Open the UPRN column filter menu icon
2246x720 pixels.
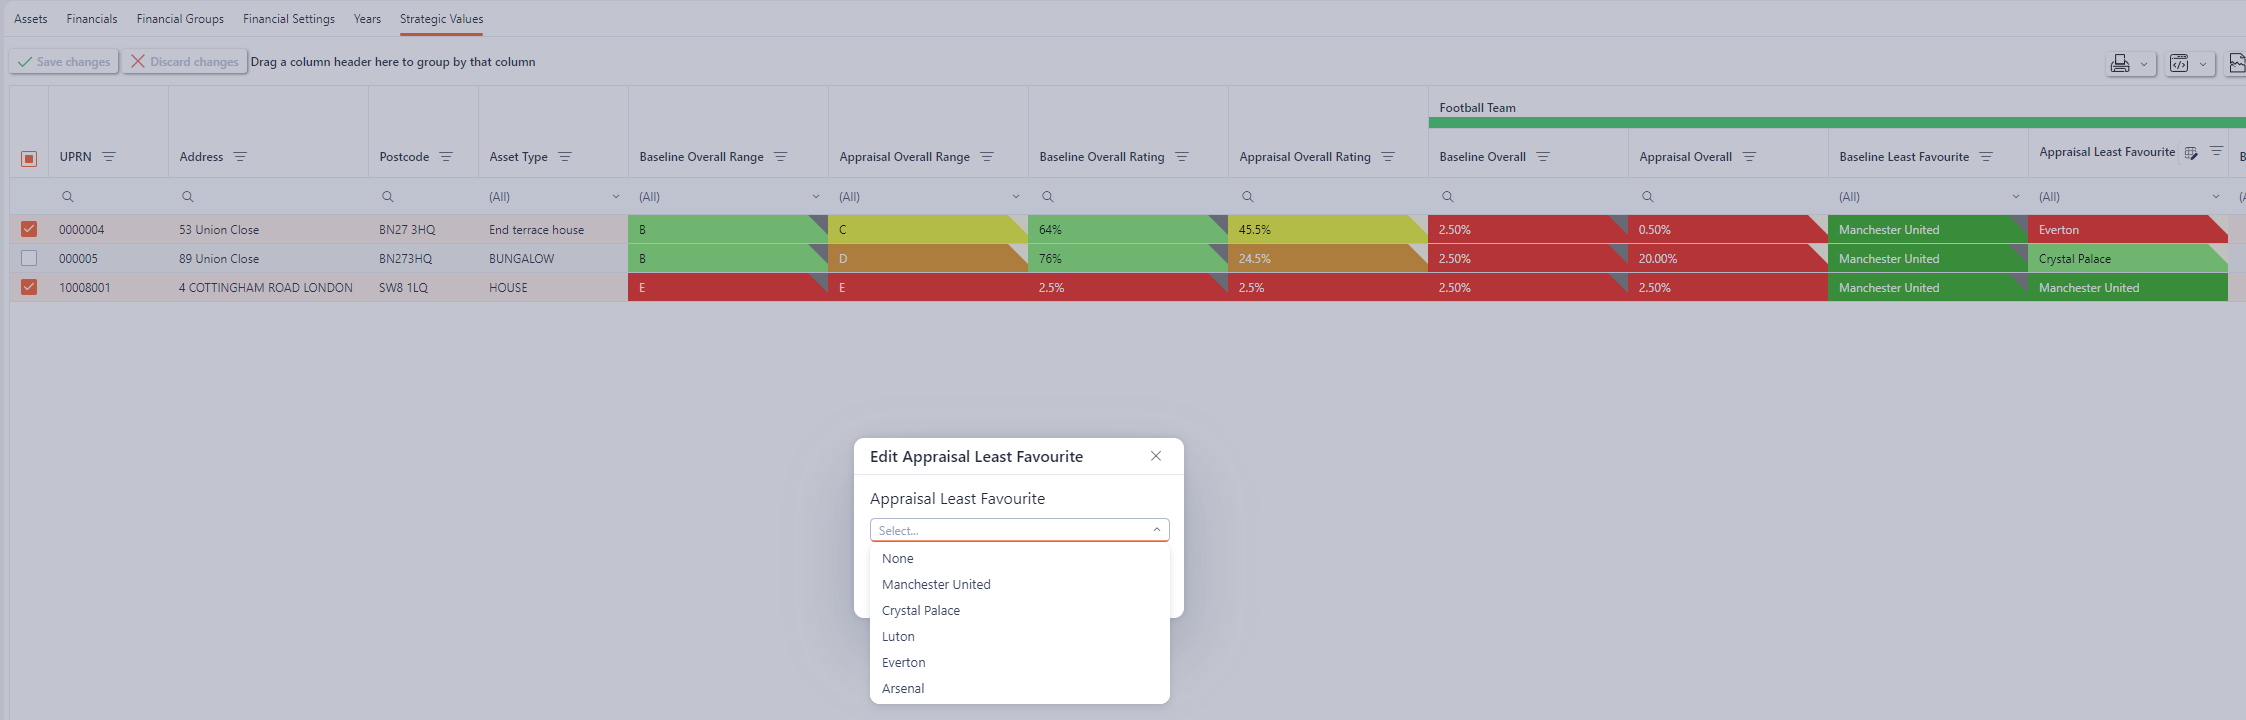[109, 157]
